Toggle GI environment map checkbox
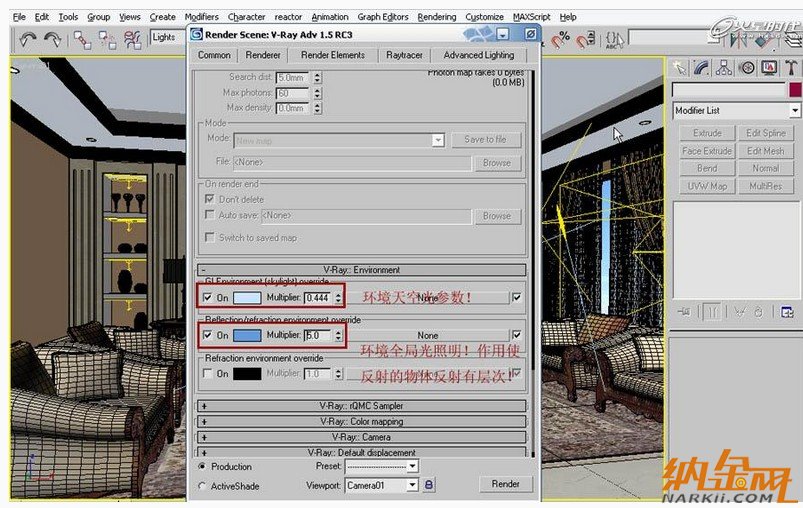803x508 pixels. 517,297
